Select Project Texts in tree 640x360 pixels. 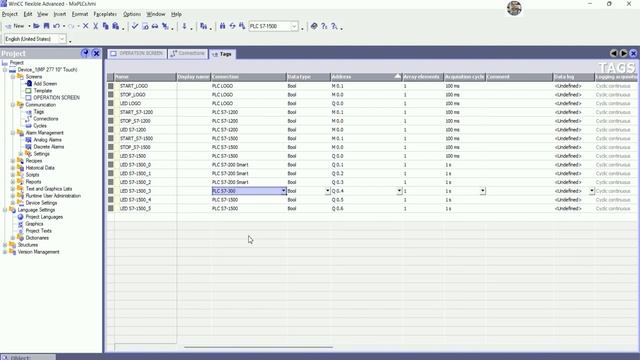[x=38, y=231]
